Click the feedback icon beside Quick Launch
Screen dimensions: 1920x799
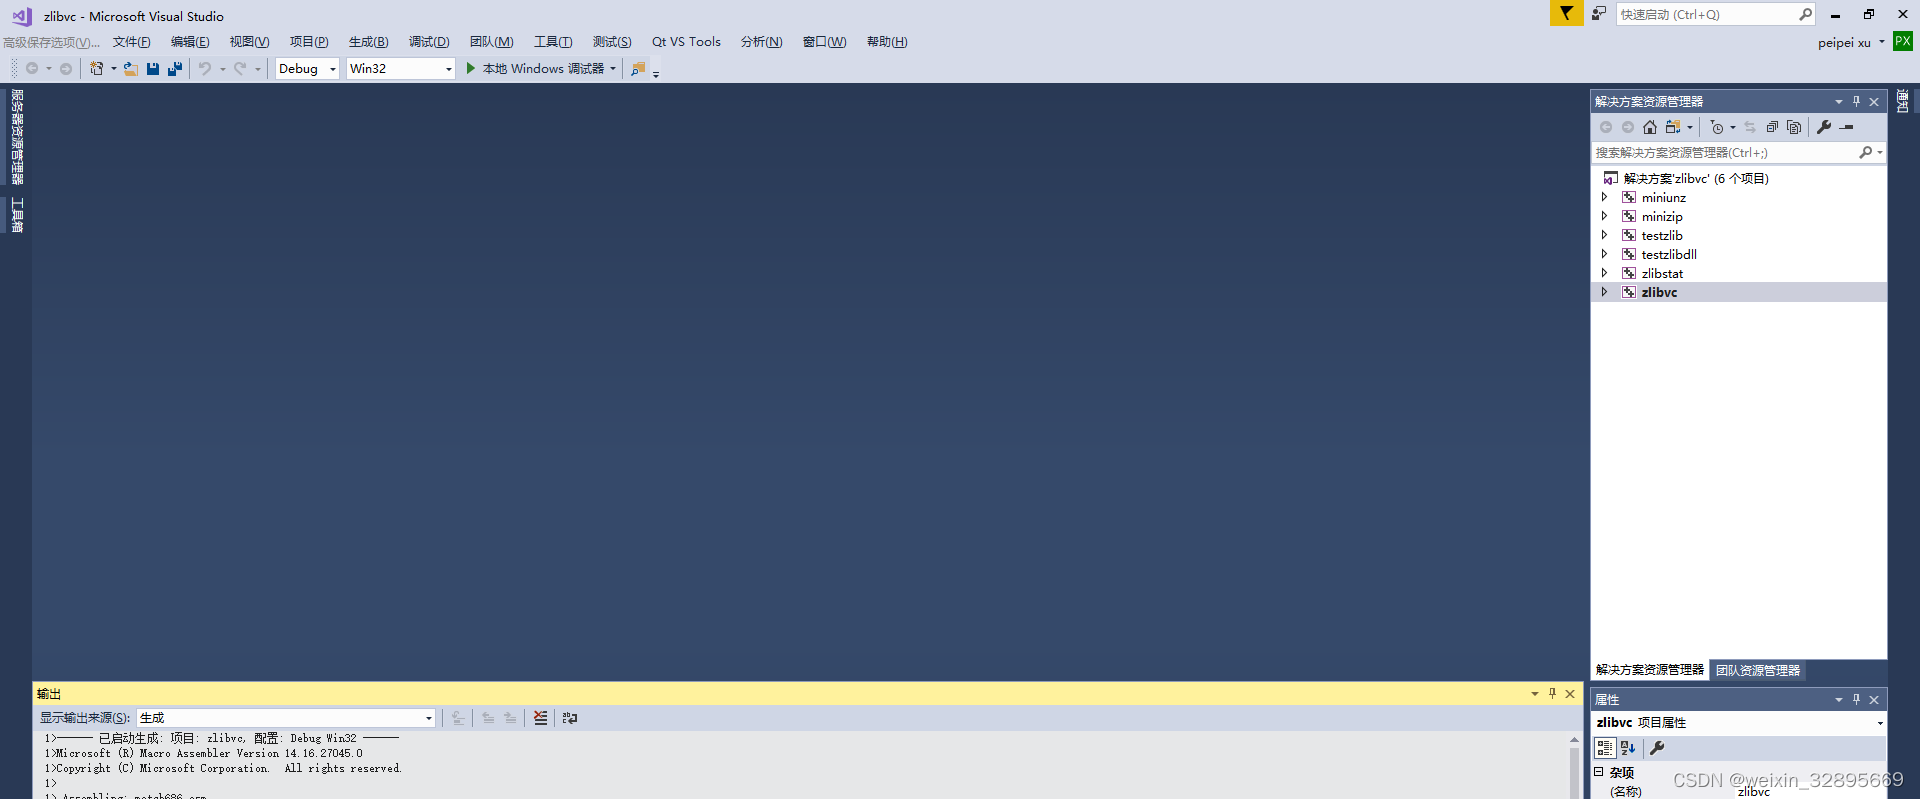click(x=1599, y=13)
